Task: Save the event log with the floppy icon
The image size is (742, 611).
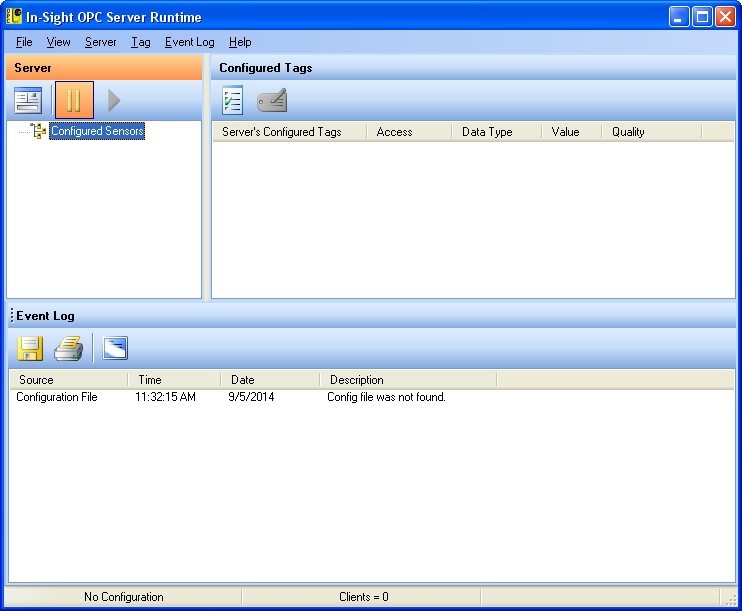Action: pyautogui.click(x=30, y=349)
